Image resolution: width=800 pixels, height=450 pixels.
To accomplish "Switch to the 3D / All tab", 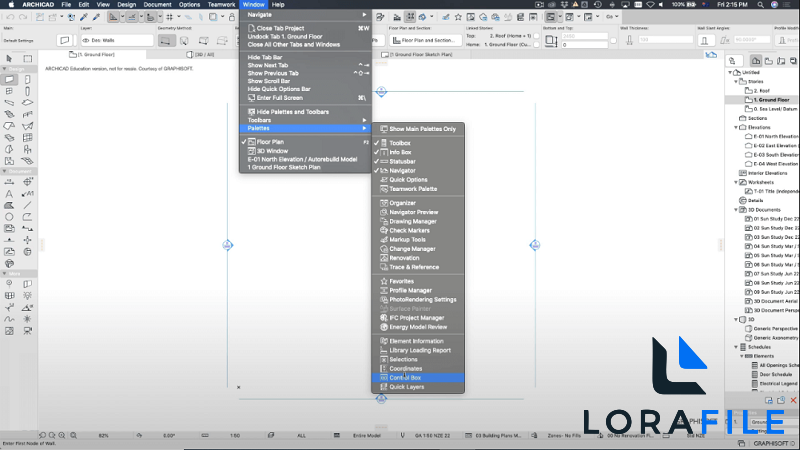I will (201, 55).
